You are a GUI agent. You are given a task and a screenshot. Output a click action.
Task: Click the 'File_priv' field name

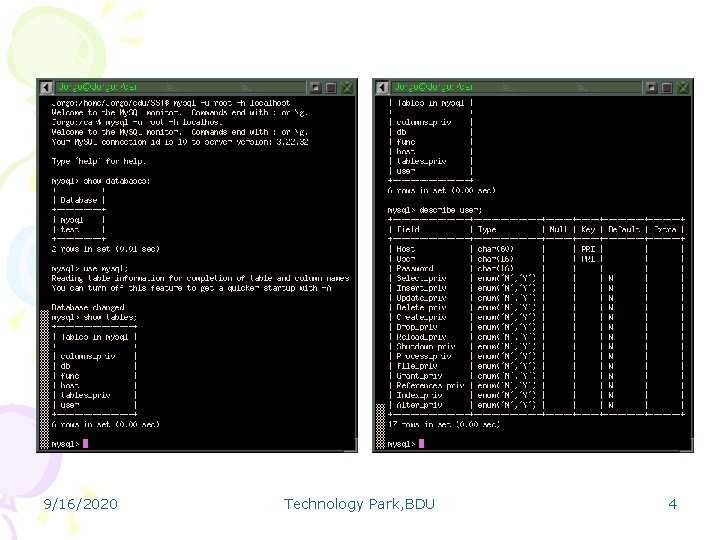[416, 366]
